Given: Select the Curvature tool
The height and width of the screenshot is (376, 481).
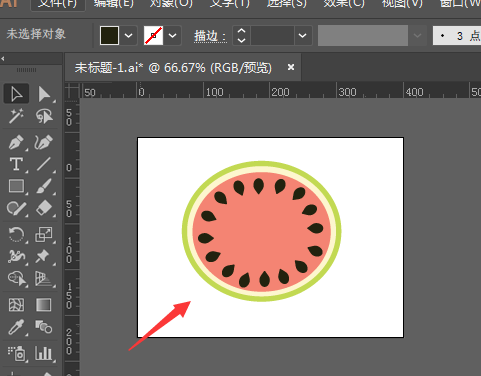Looking at the screenshot, I should tap(44, 142).
